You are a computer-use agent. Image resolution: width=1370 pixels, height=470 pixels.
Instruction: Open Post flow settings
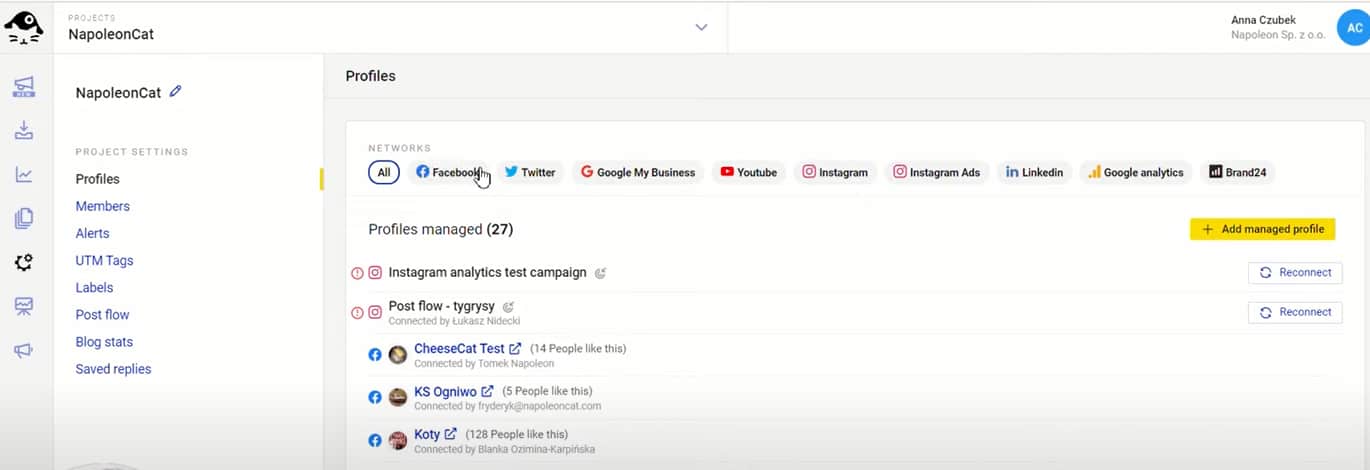pos(102,314)
